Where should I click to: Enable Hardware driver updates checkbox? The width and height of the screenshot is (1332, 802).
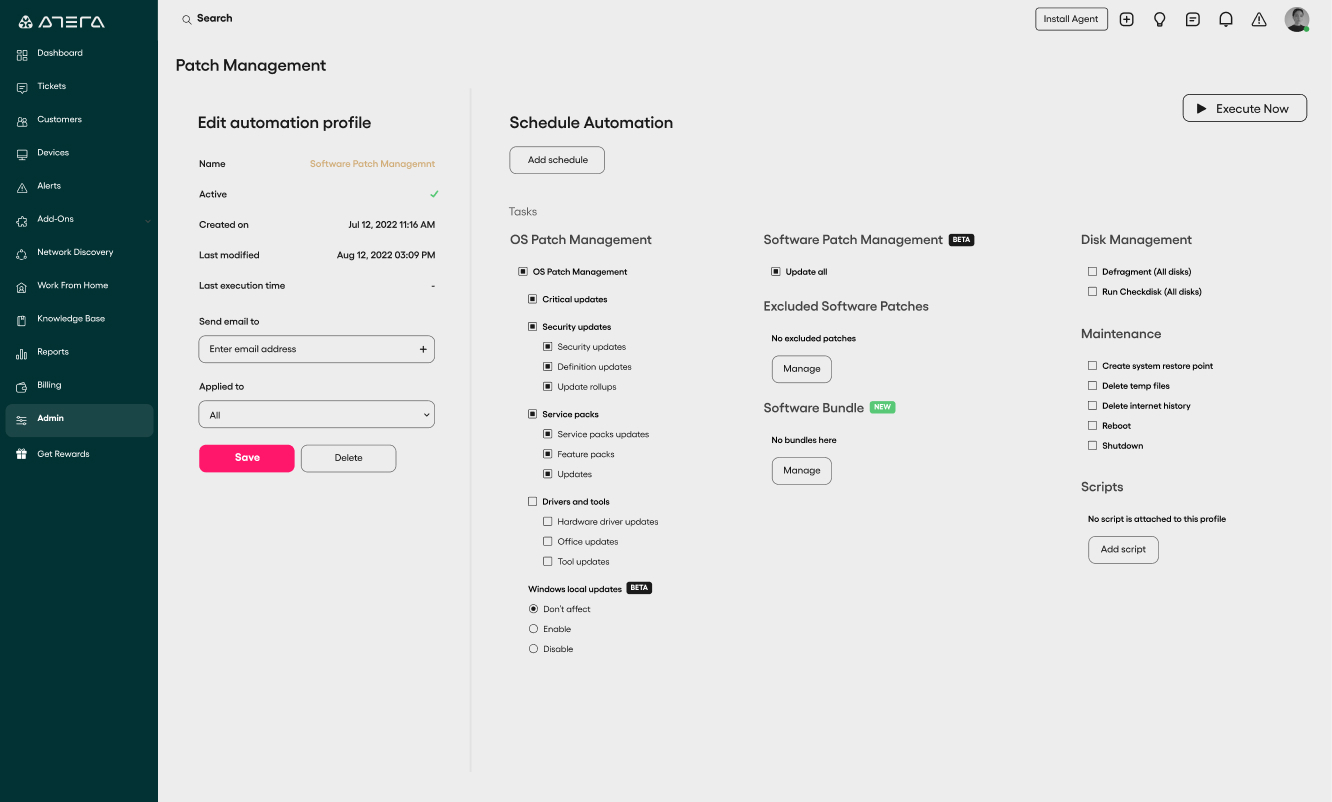[548, 522]
